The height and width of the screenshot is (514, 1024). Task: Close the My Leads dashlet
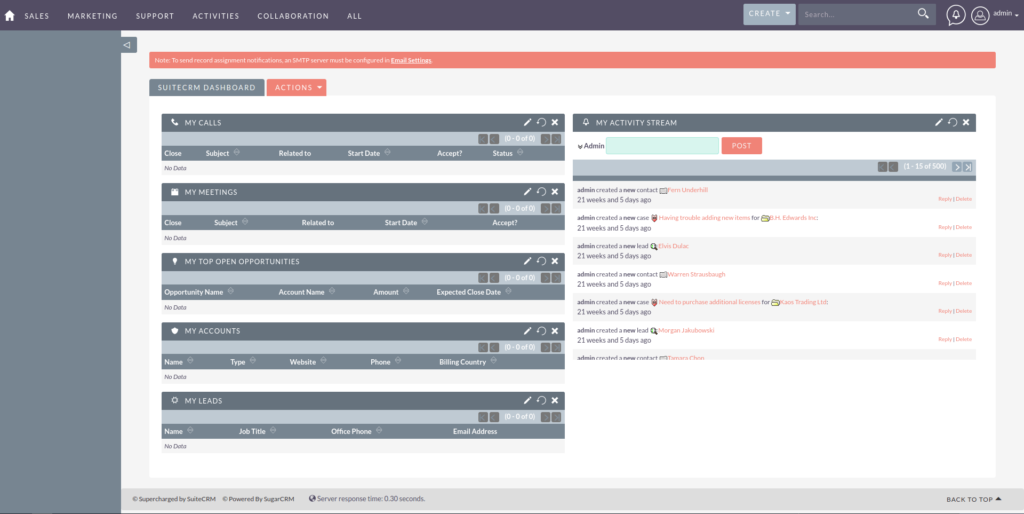(x=554, y=400)
